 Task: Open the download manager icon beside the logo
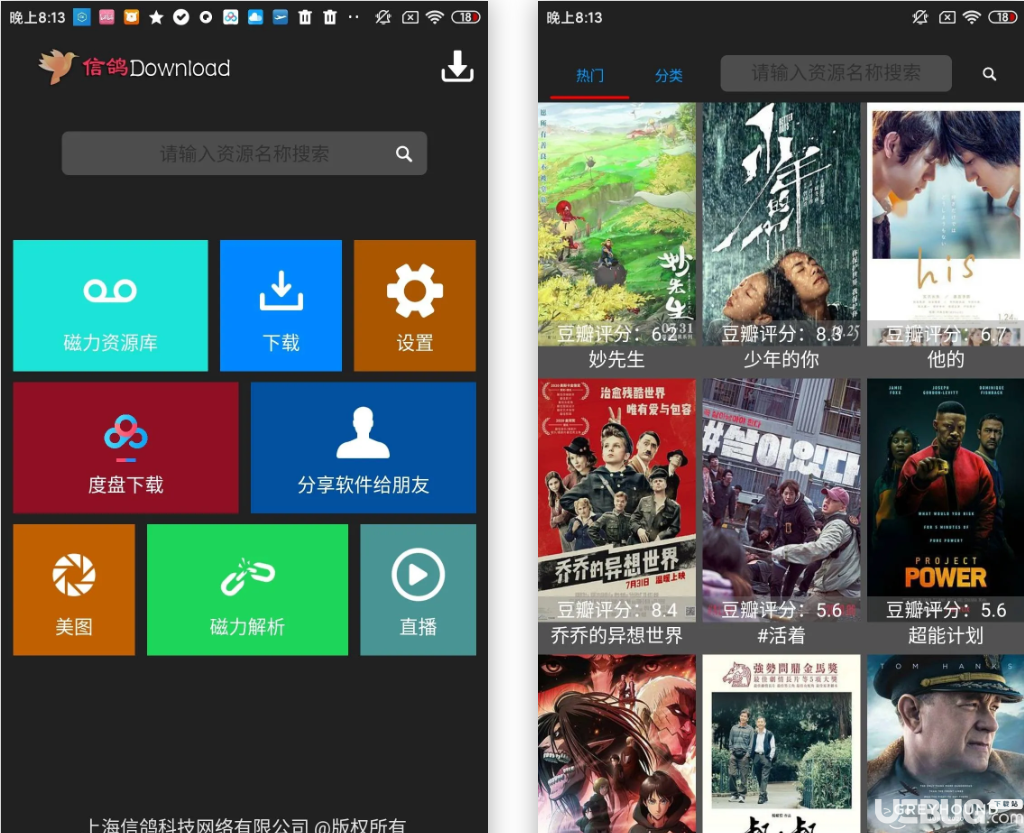(456, 66)
